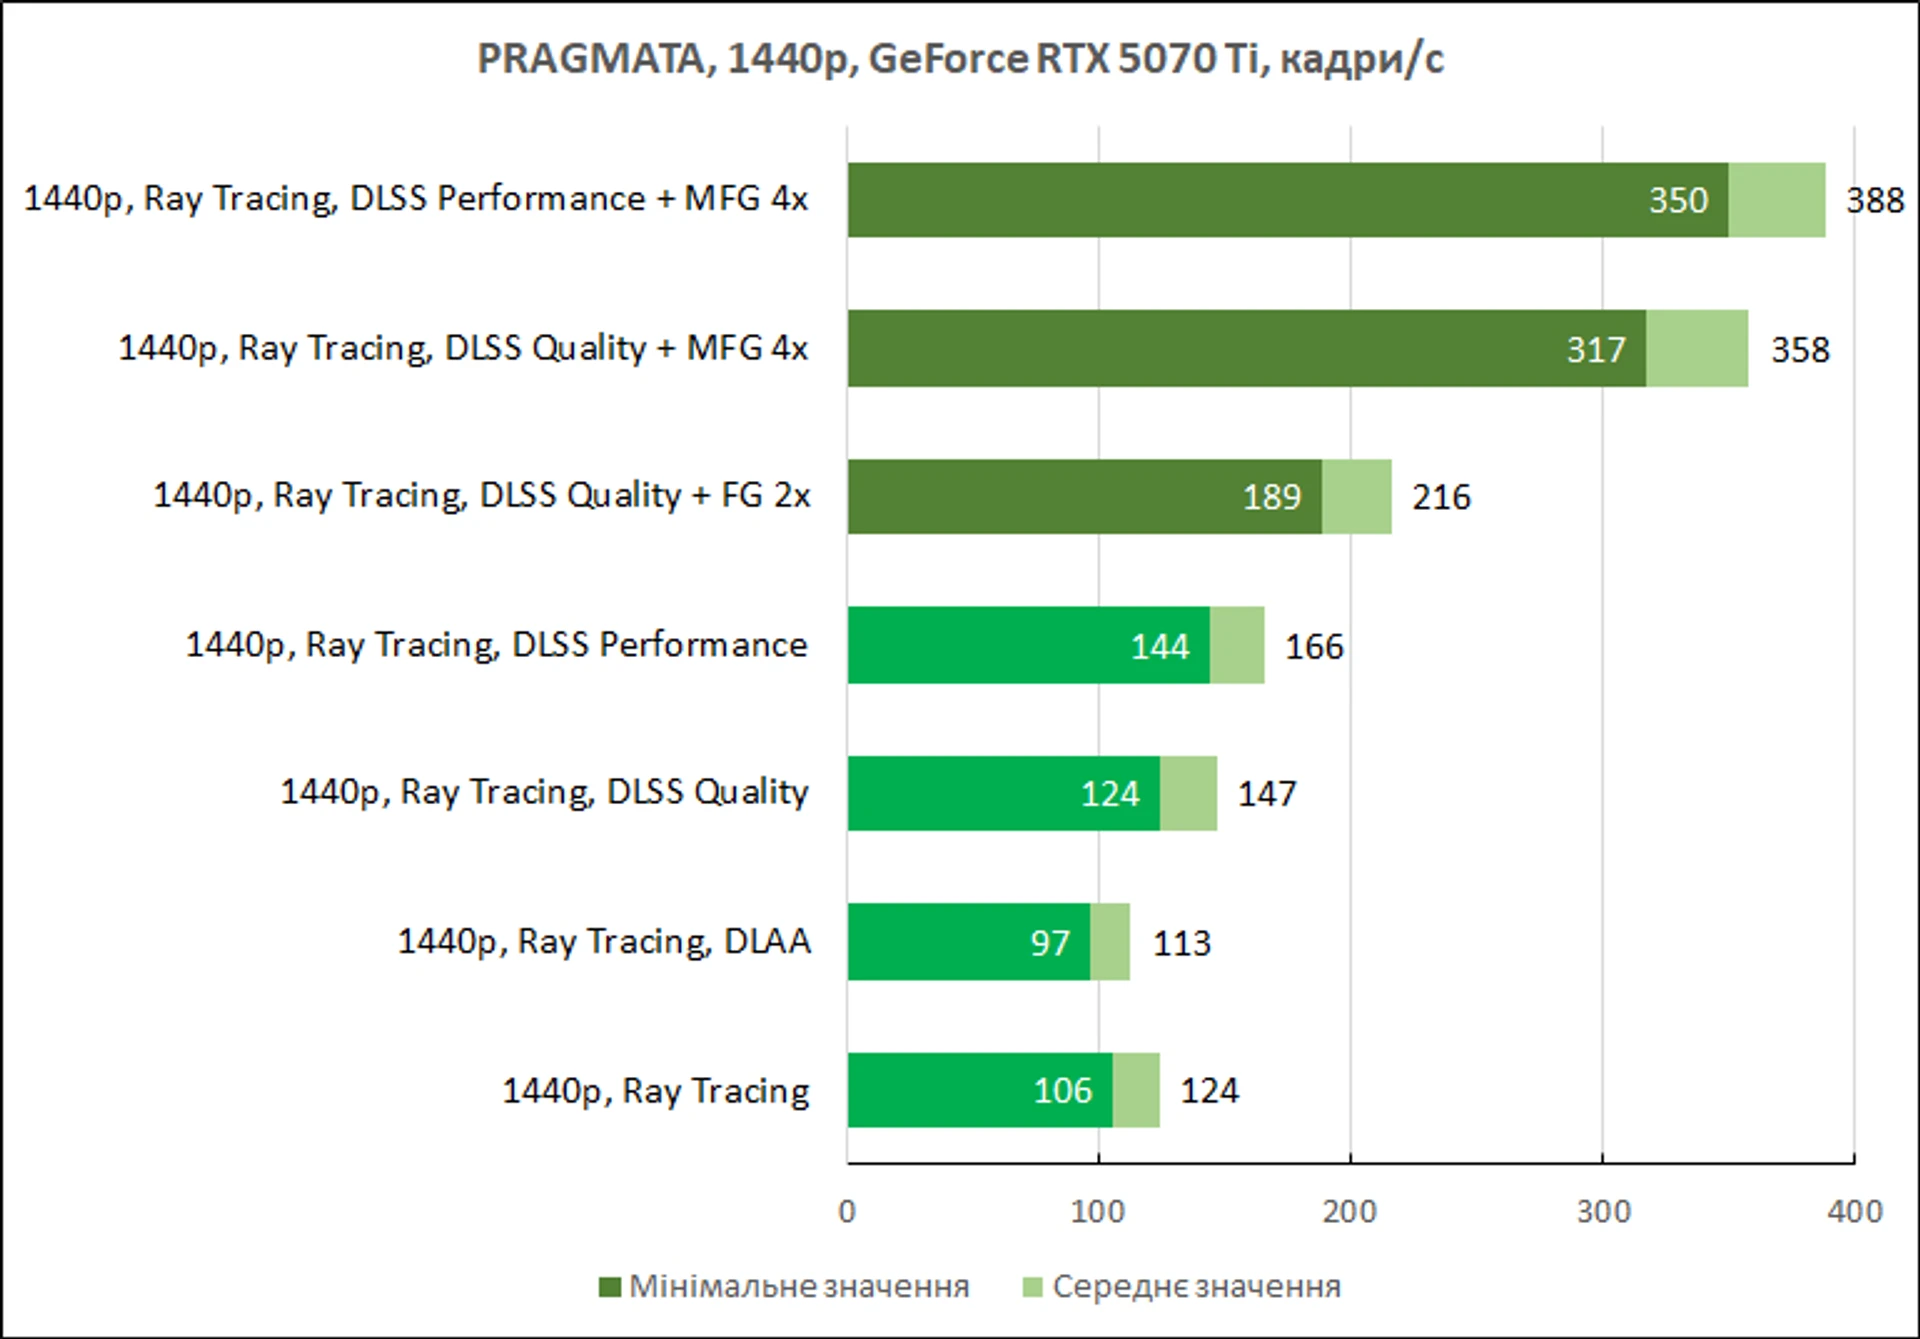This screenshot has height=1339, width=1920.
Task: Select the 144 bar for DLSS Performance
Action: point(1029,645)
